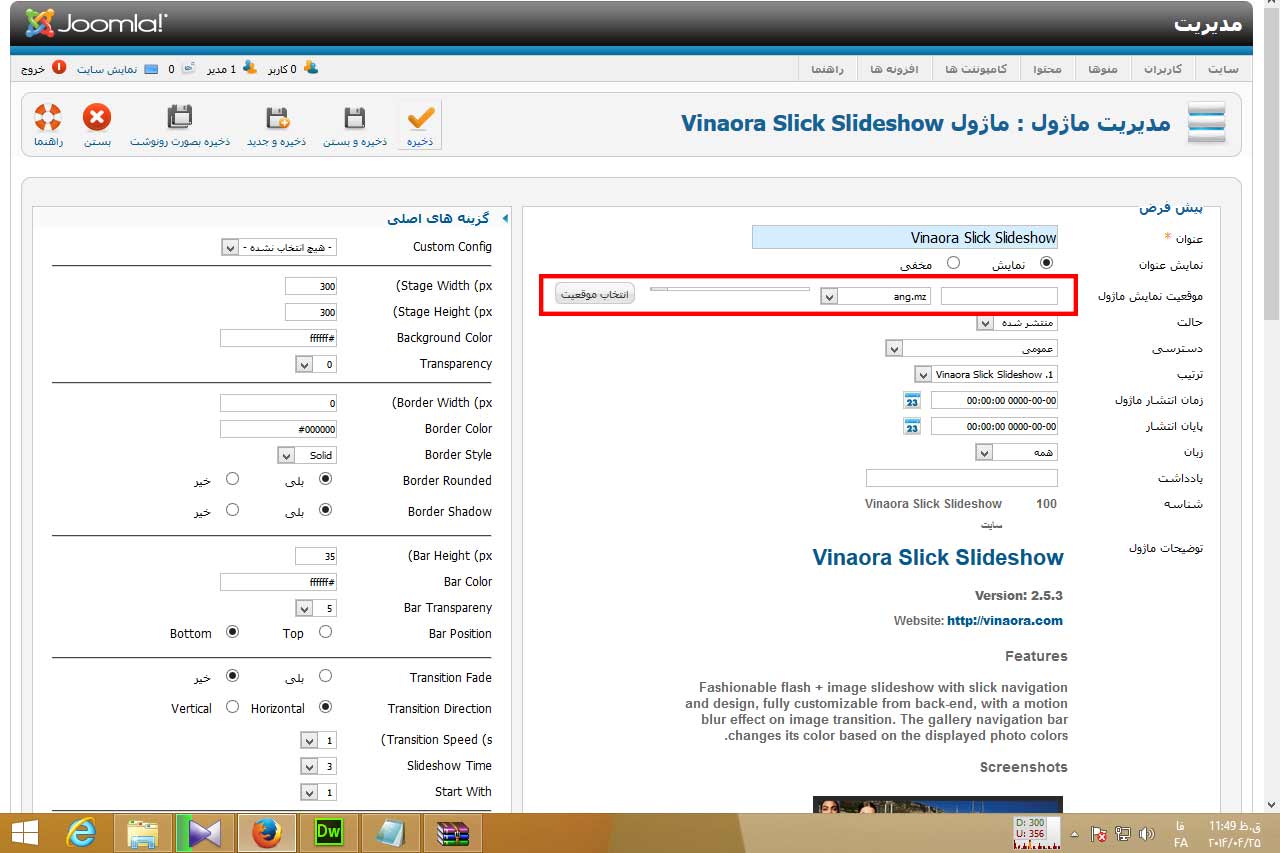Viewport: 1280px width, 853px height.
Task: Click the Background Color field
Action: [x=279, y=338]
